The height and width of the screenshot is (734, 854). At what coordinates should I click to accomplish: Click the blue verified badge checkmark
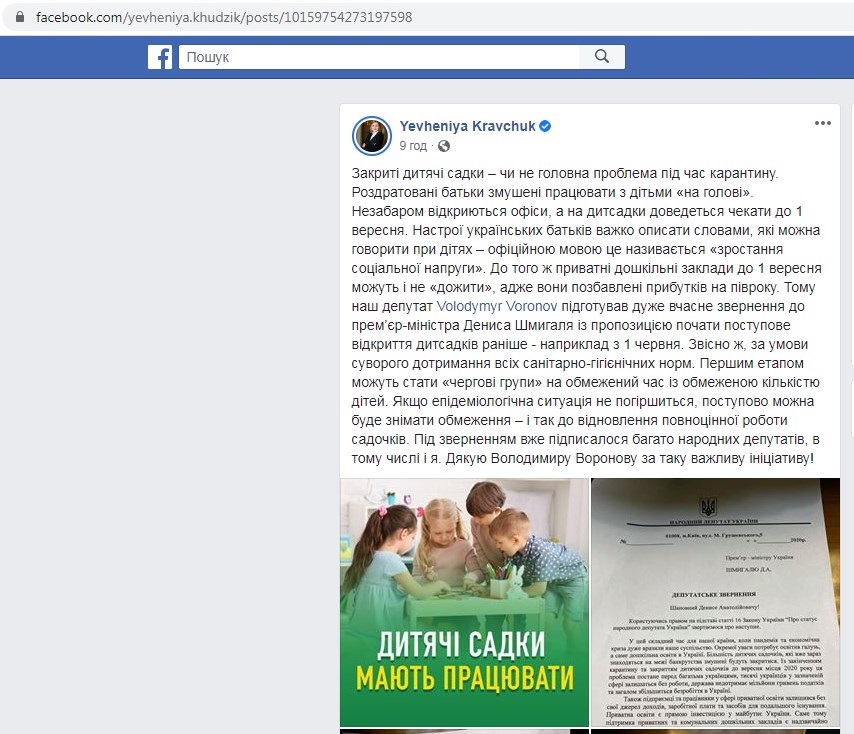[x=545, y=126]
